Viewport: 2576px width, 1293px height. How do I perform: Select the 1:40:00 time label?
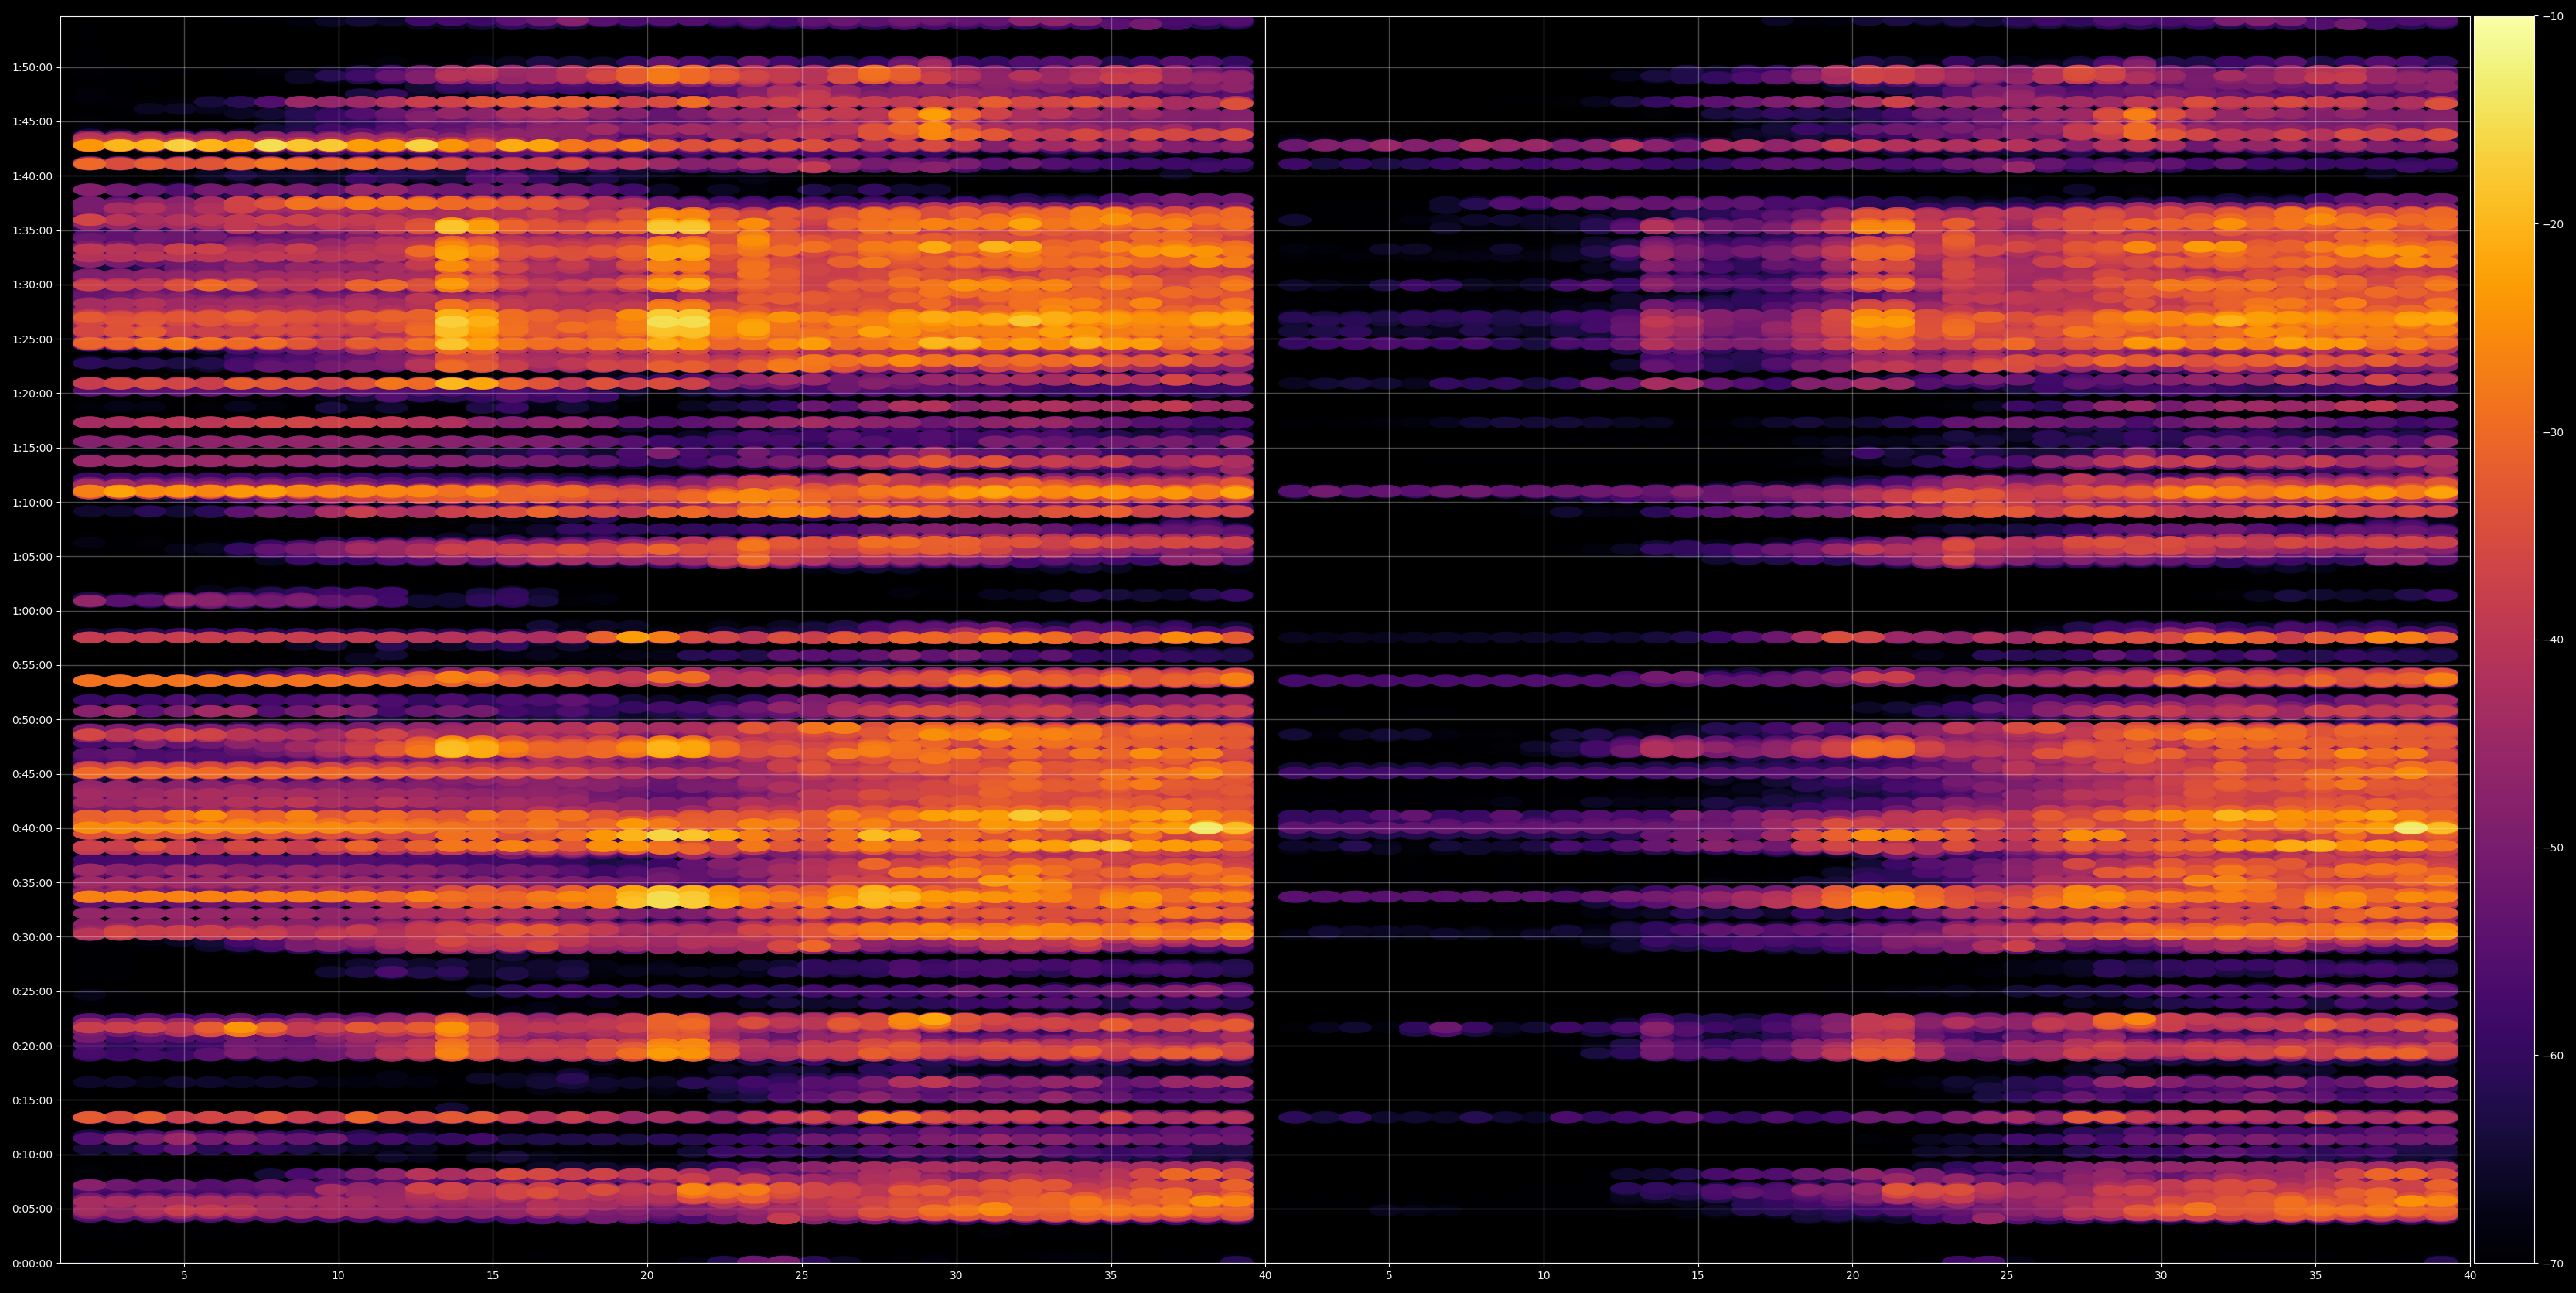[32, 176]
